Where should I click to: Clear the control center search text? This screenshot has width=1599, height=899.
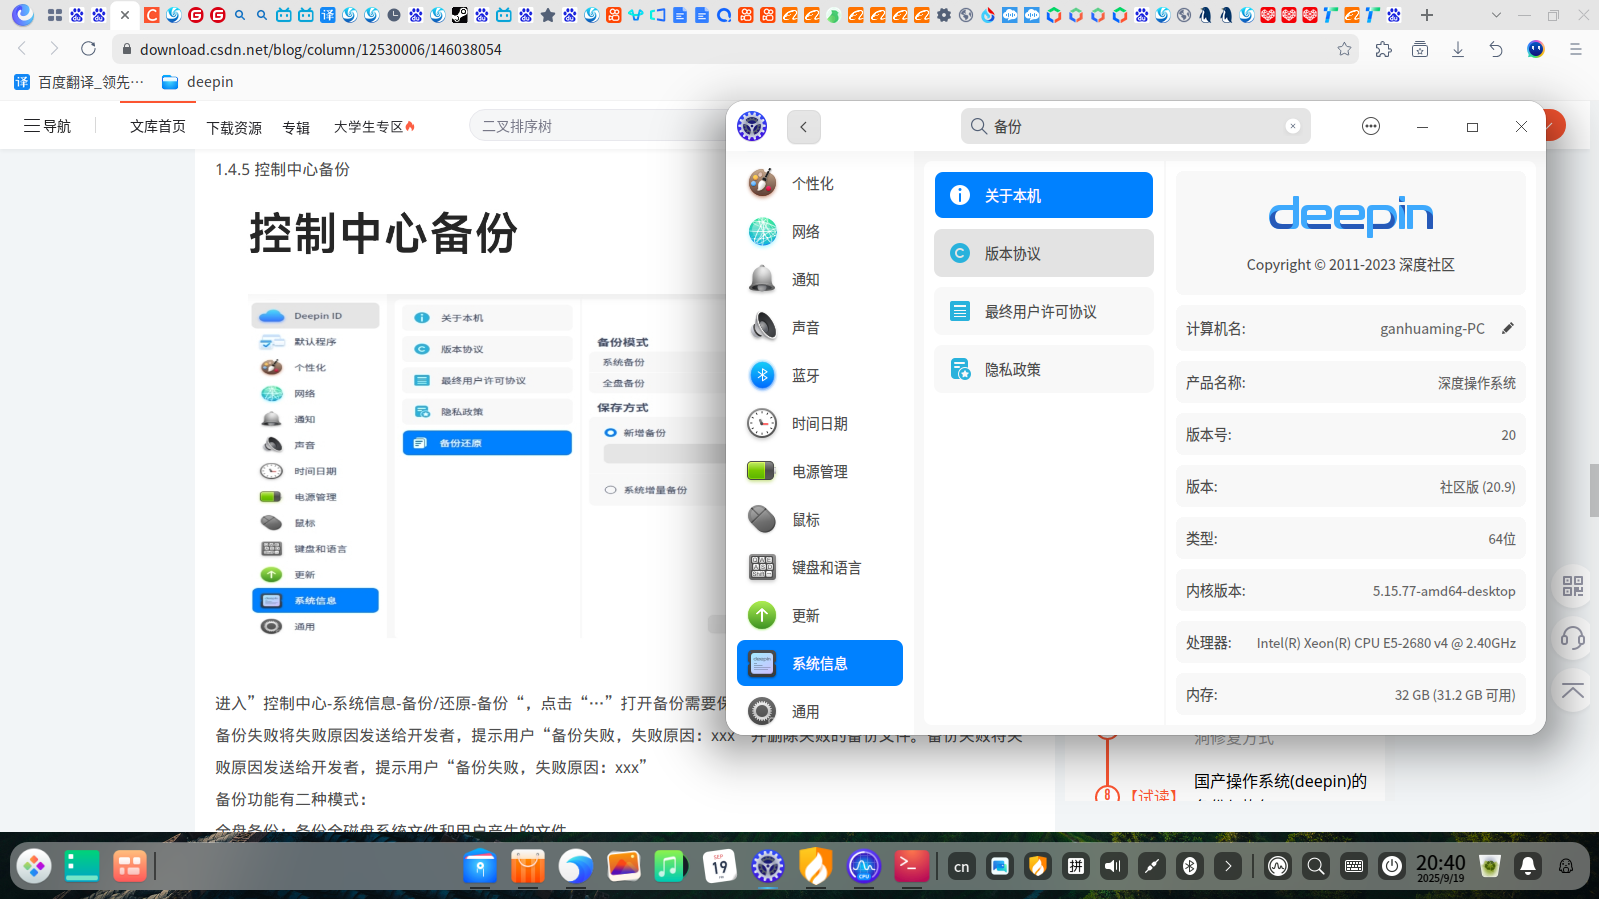tap(1293, 126)
